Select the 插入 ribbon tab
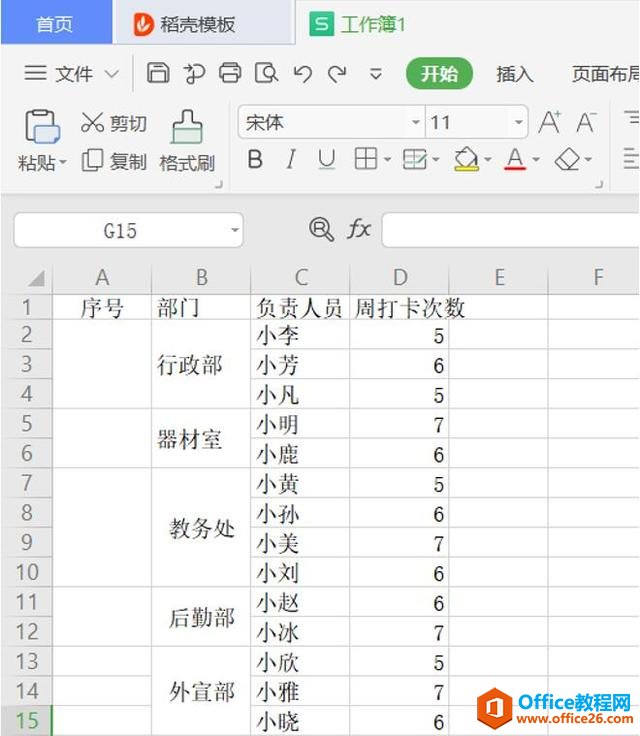The height and width of the screenshot is (736, 640). (x=515, y=74)
